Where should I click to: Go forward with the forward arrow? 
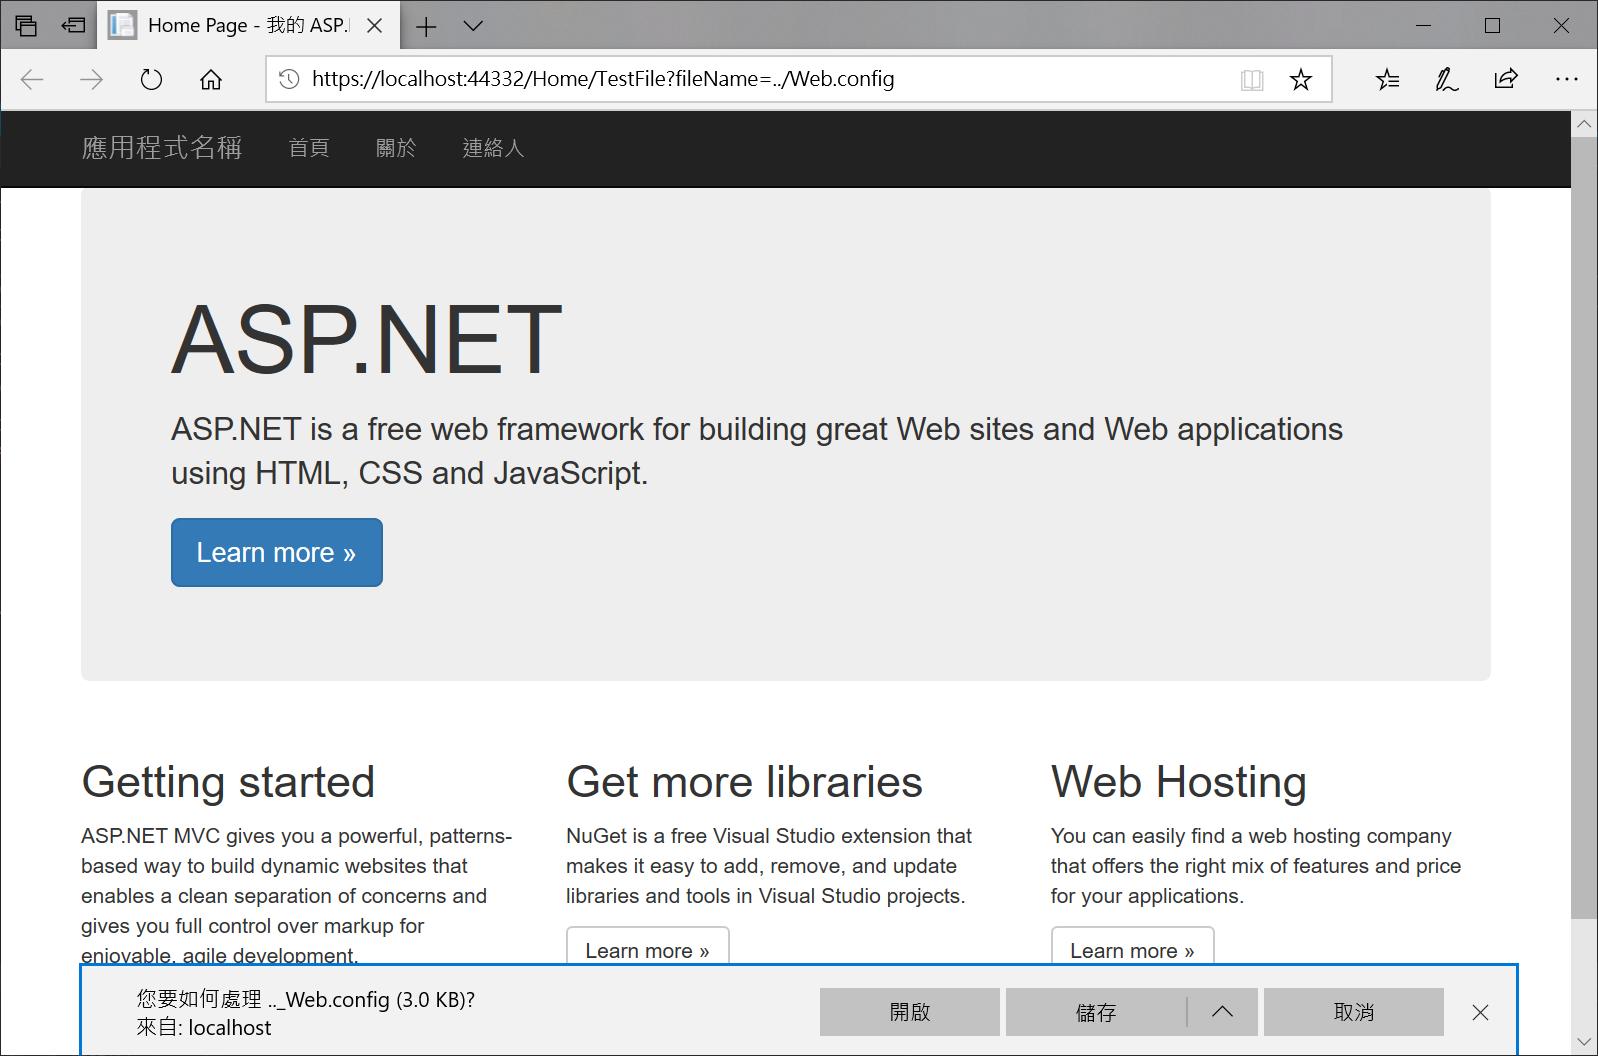pos(91,80)
